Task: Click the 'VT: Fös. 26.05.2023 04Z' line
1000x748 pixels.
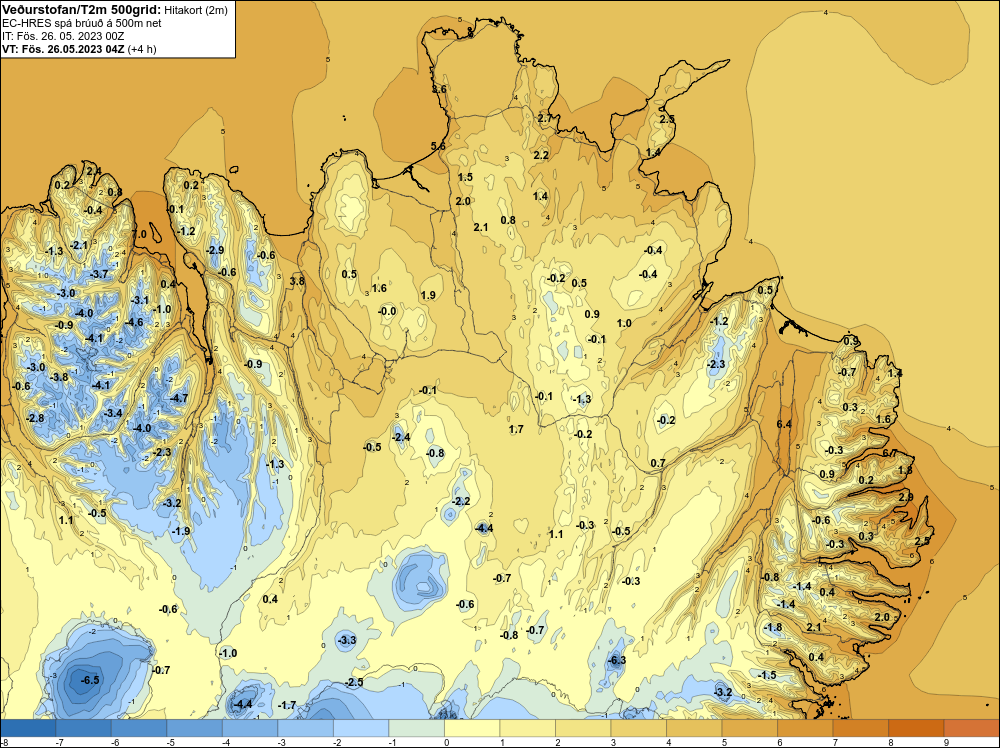Action: (x=63, y=49)
